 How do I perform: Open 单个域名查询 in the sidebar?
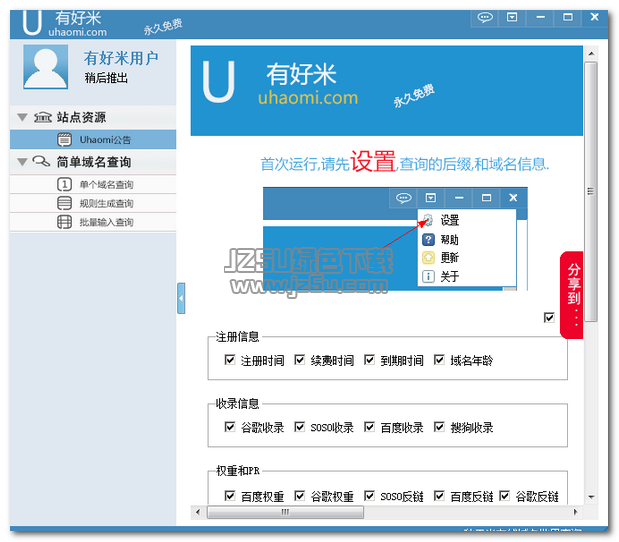coord(93,184)
